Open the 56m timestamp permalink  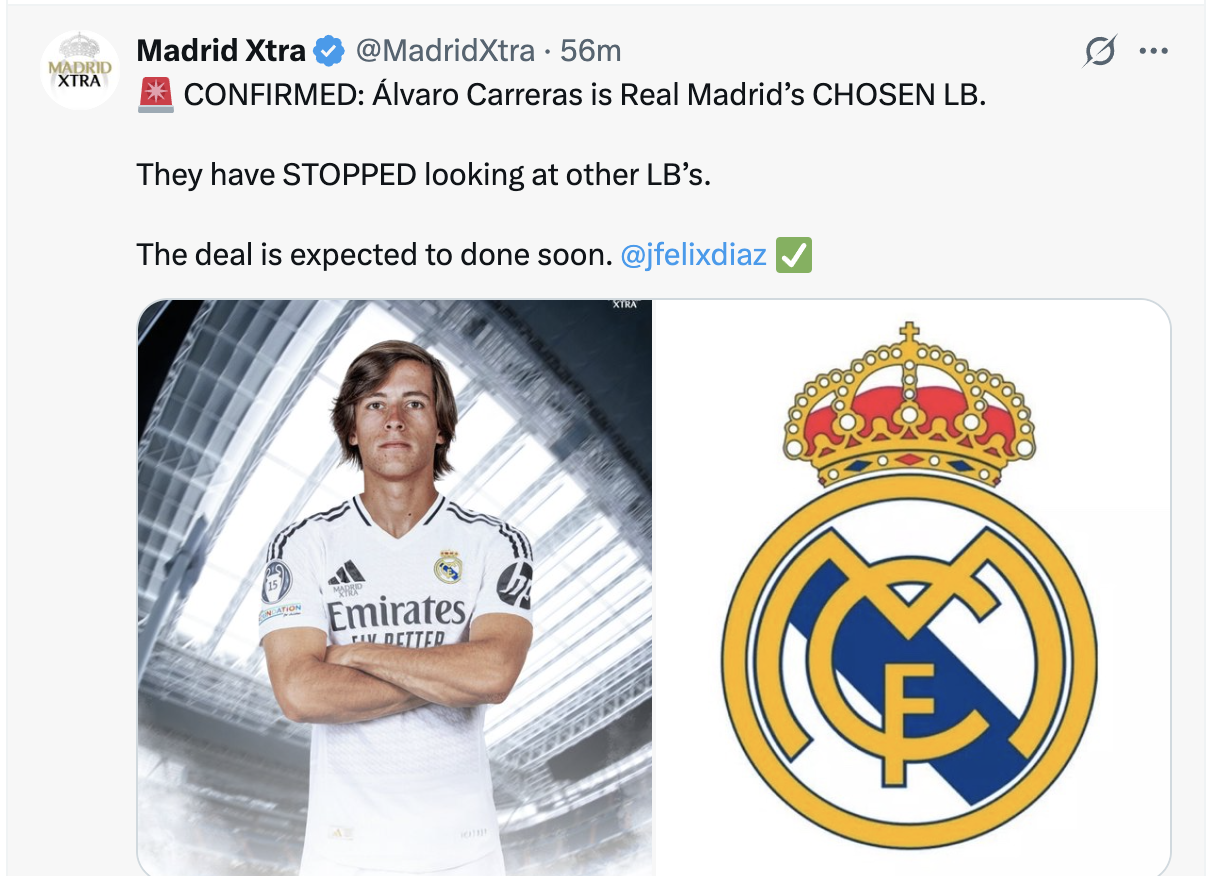591,50
